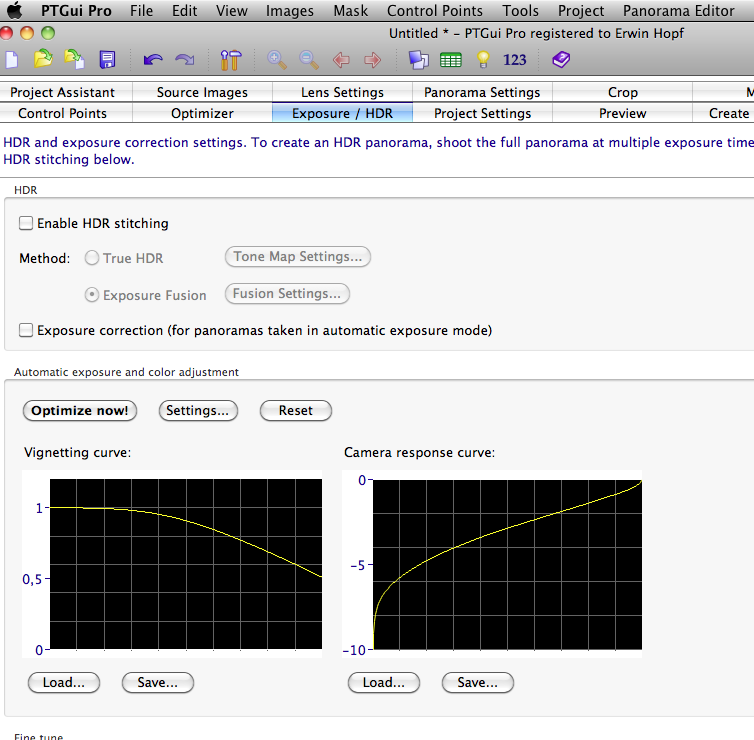The height and width of the screenshot is (740, 754).
Task: Switch to the Lens Settings tab
Action: (x=342, y=92)
